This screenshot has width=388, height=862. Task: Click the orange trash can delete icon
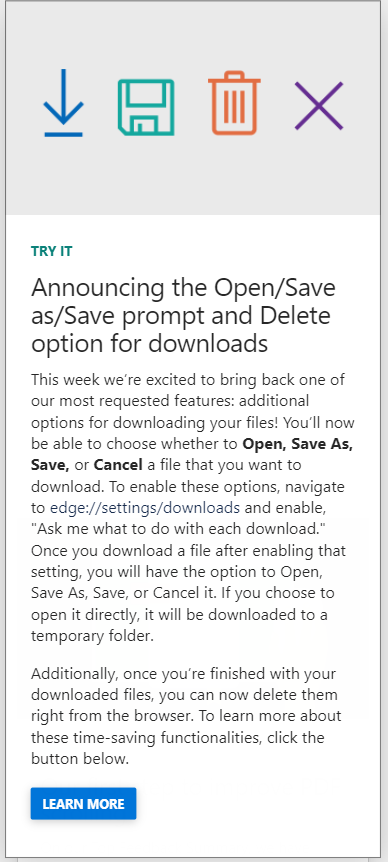[x=234, y=103]
